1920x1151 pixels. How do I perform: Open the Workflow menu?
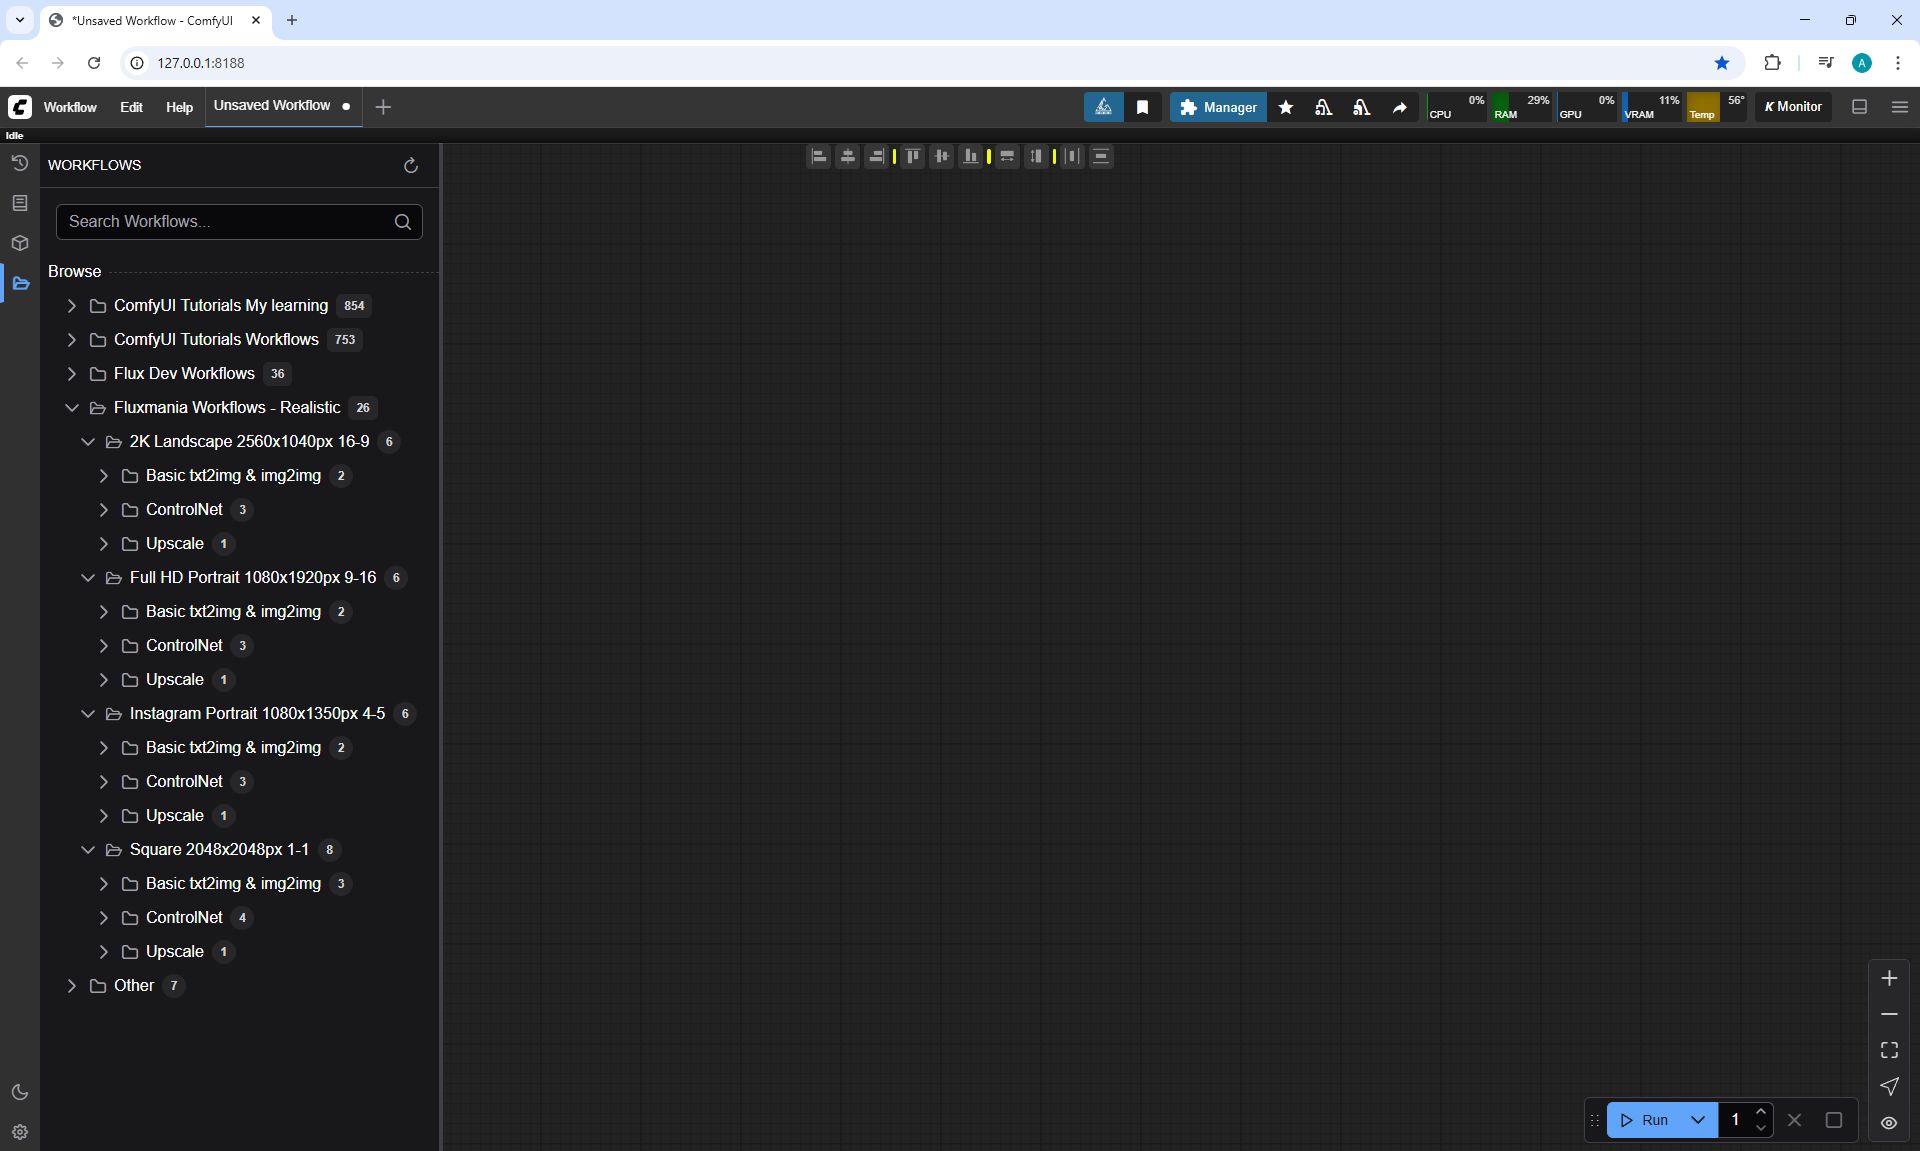click(x=70, y=107)
